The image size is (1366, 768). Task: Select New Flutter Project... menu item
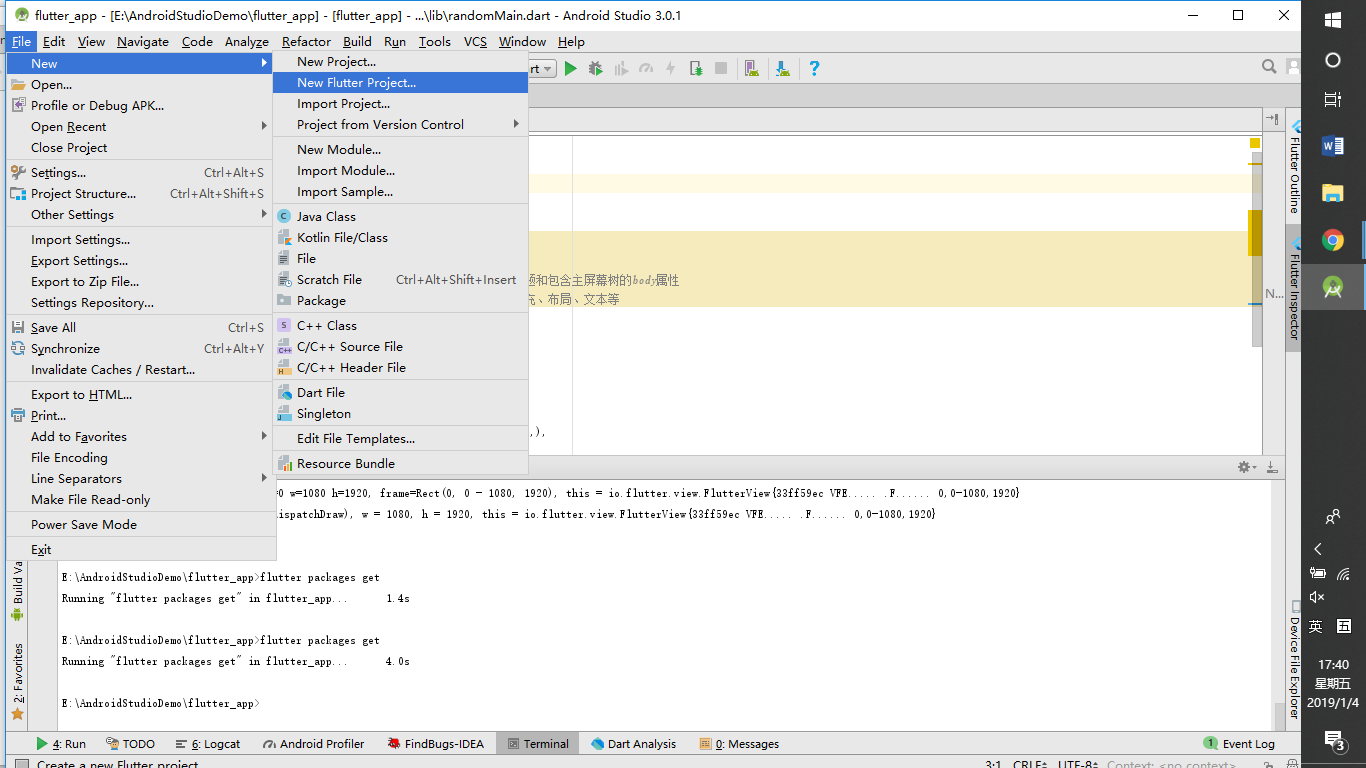click(400, 83)
